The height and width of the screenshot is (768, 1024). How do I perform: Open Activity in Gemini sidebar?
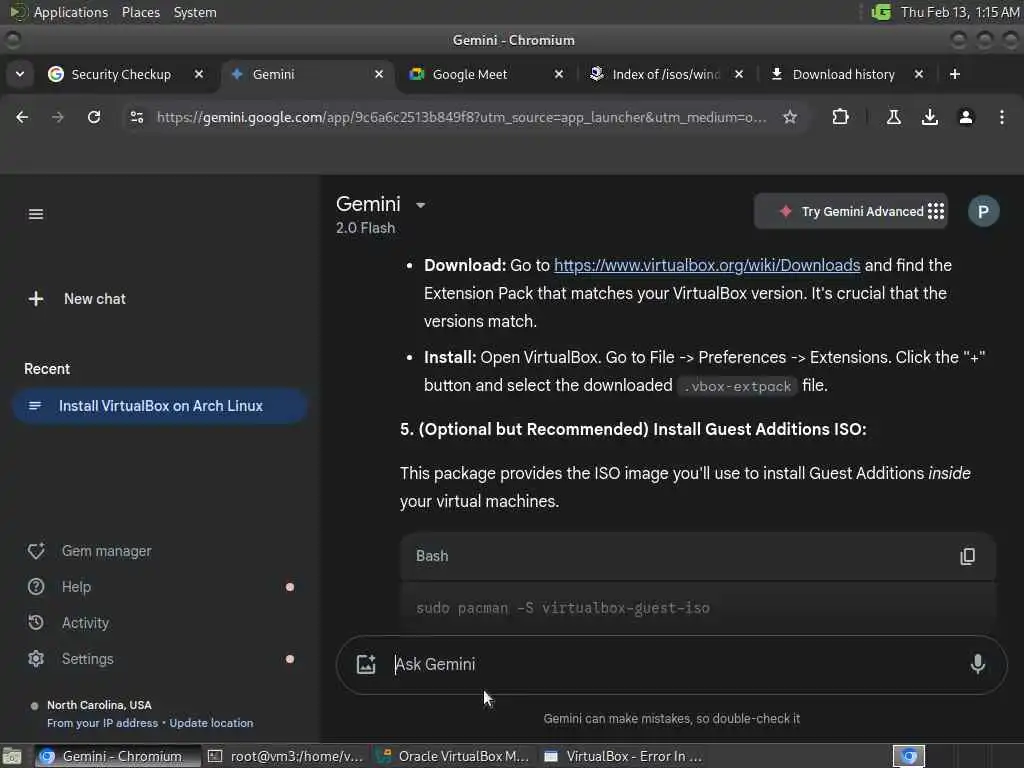[x=69, y=623]
